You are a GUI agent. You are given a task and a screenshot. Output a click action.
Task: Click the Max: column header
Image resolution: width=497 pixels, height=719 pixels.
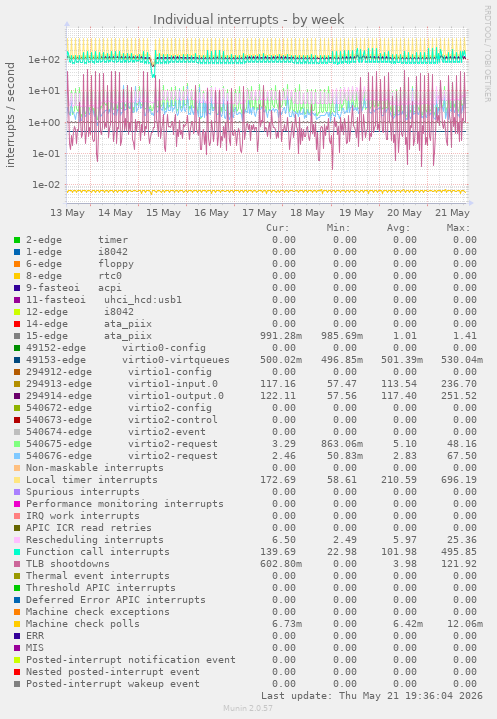point(458,228)
